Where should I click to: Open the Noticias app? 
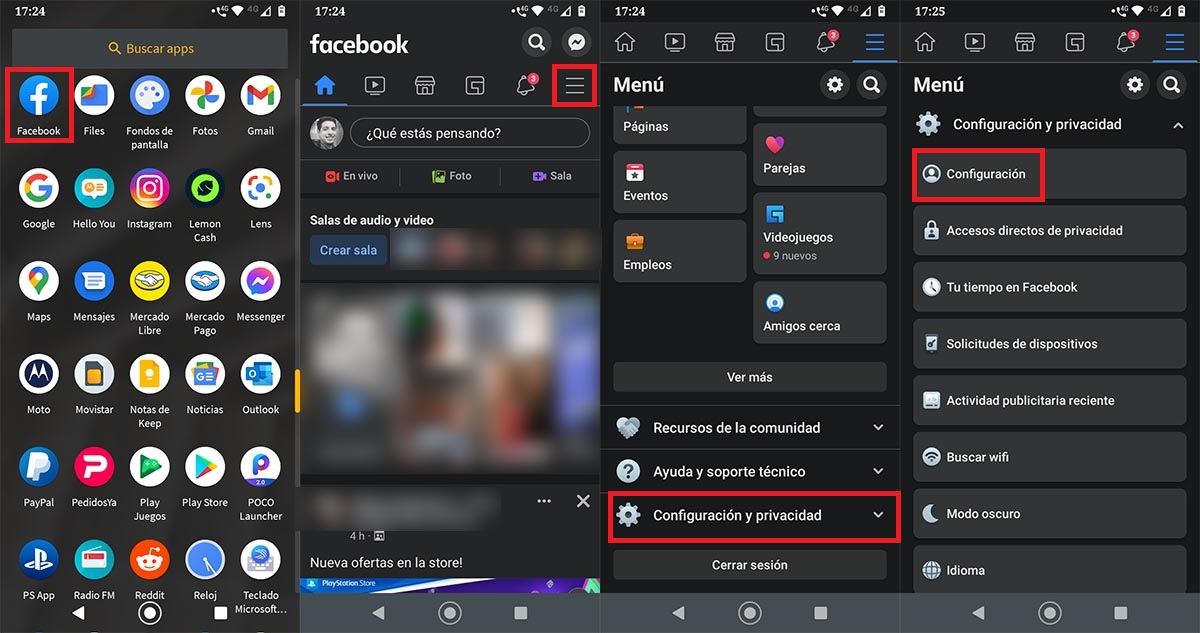[x=205, y=374]
